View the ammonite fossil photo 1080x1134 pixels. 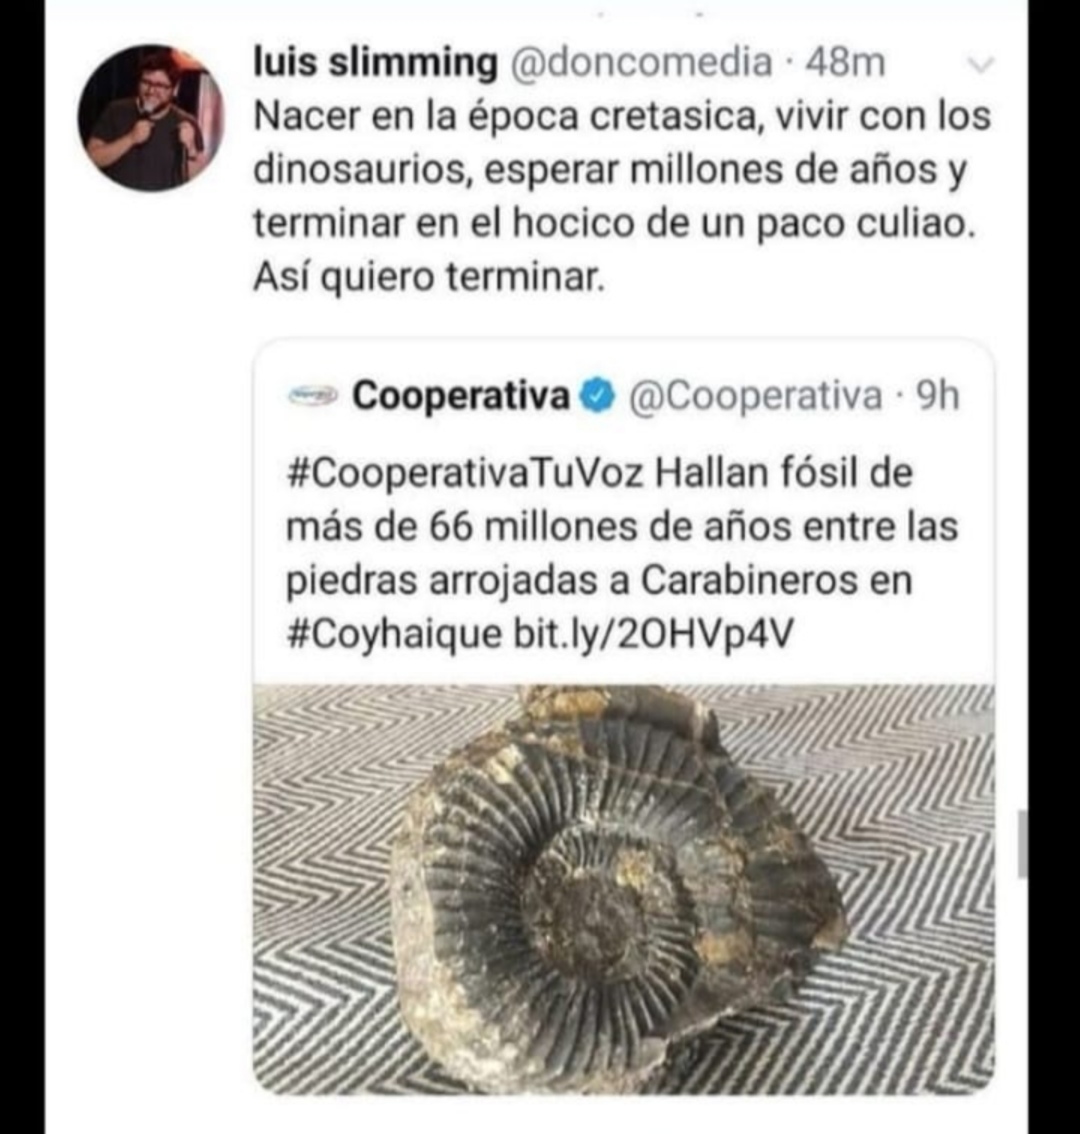624,889
